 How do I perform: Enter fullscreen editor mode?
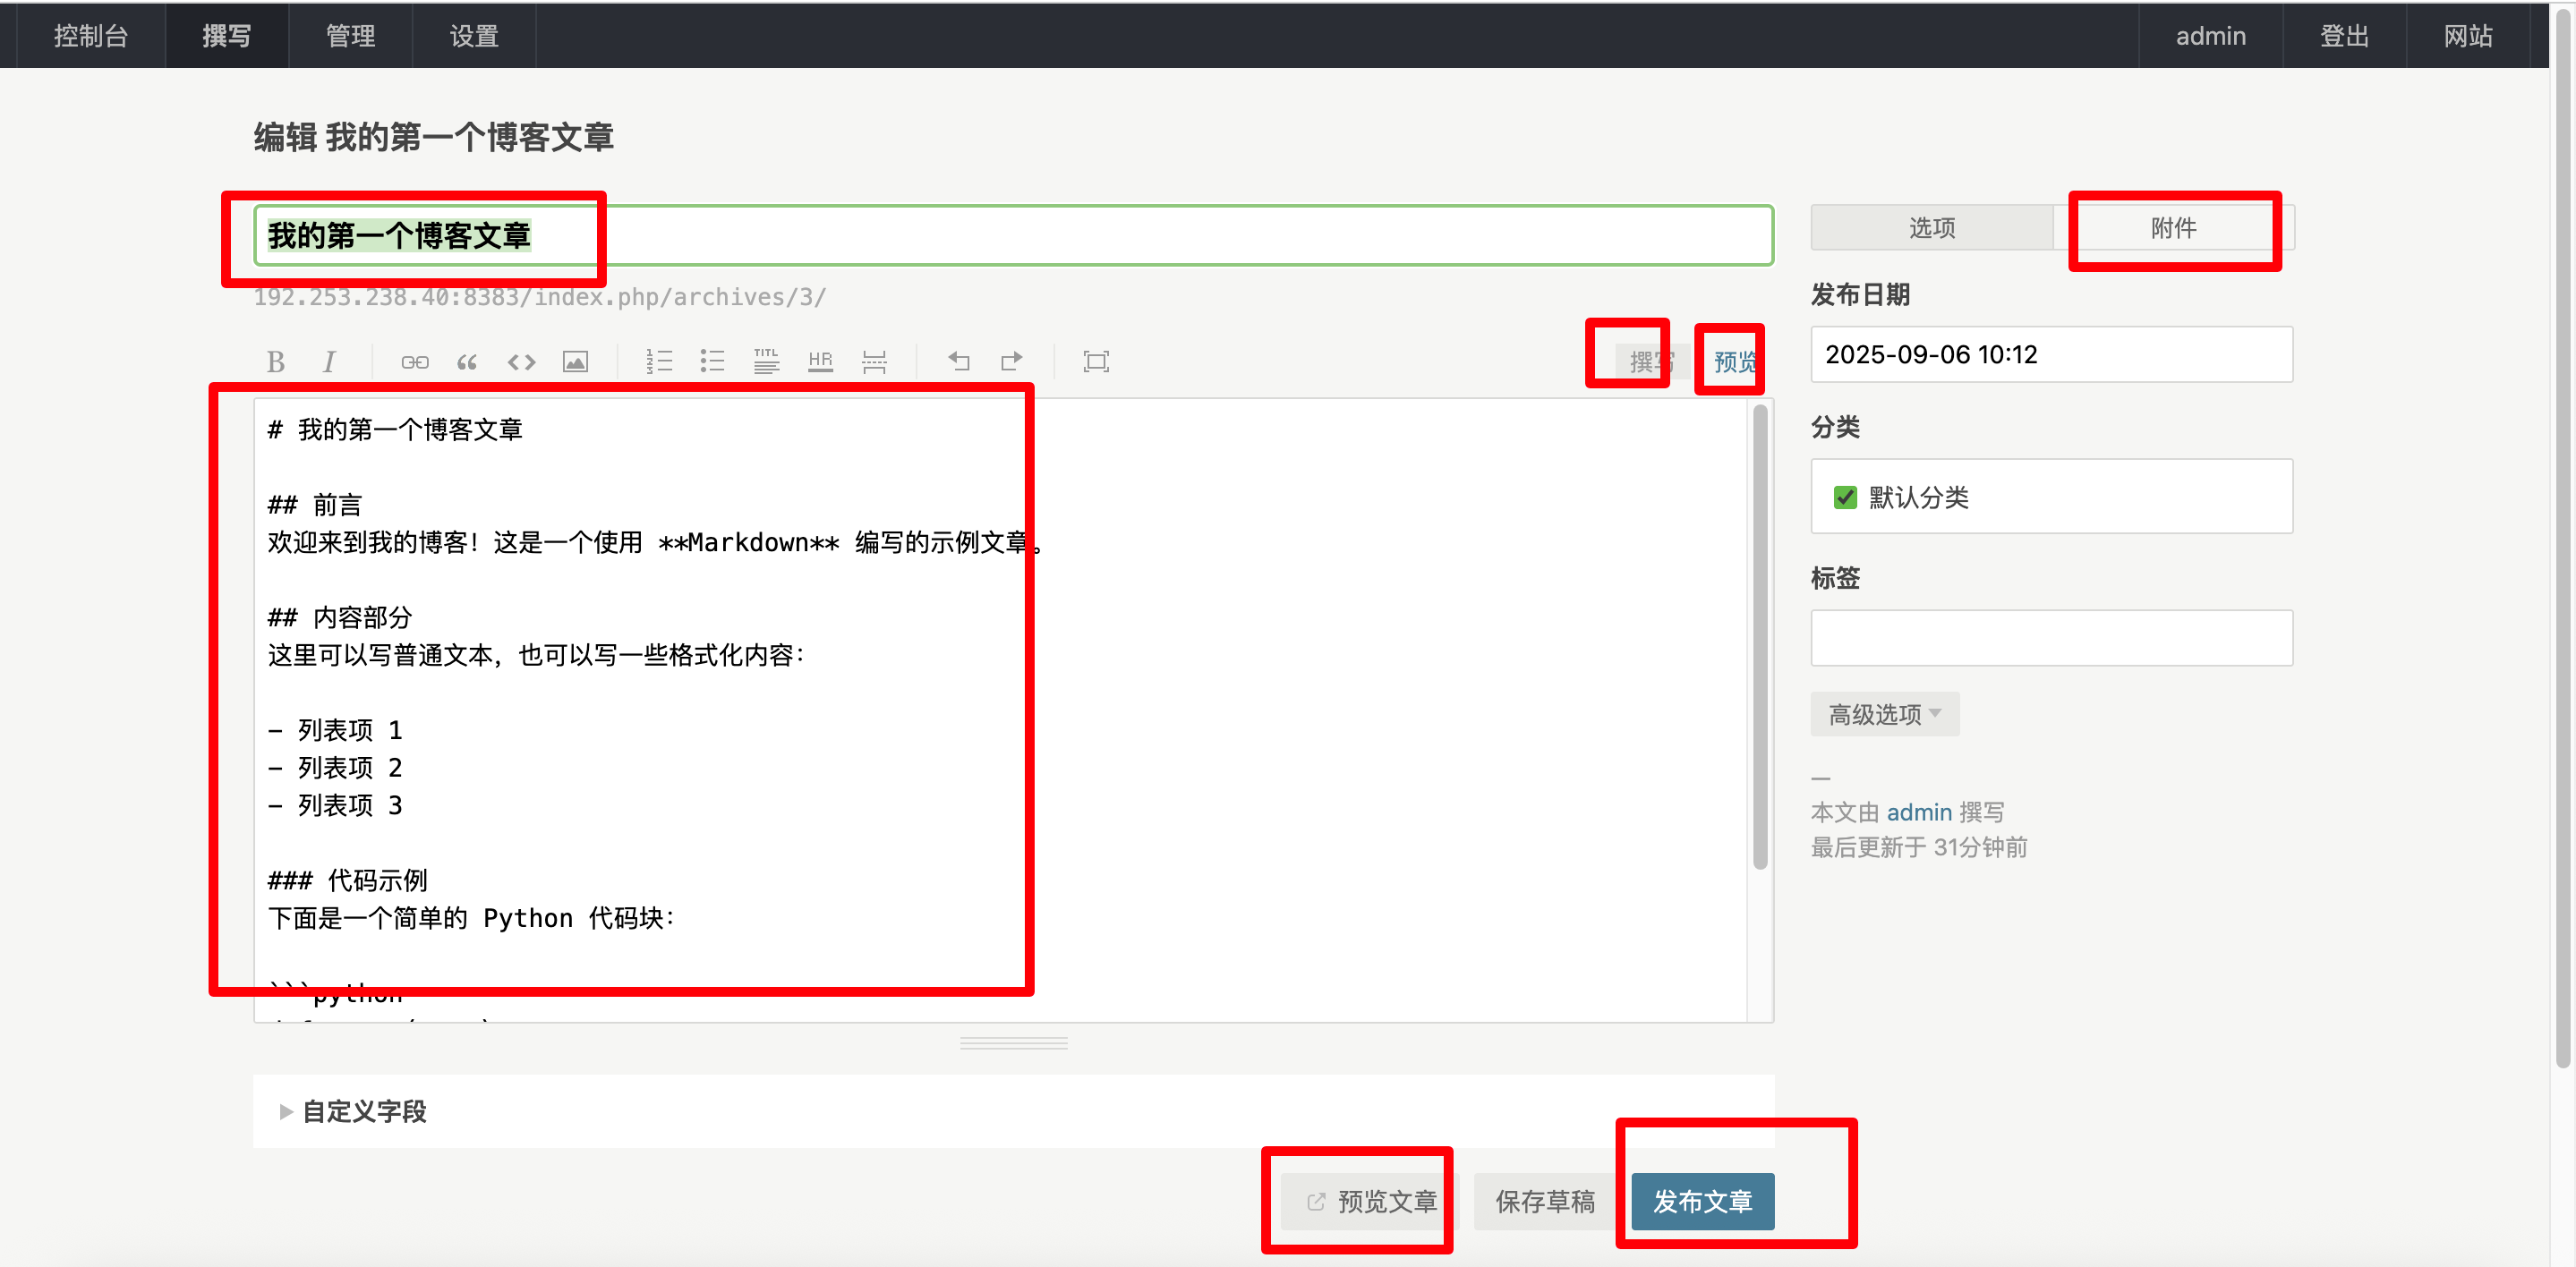(1096, 361)
